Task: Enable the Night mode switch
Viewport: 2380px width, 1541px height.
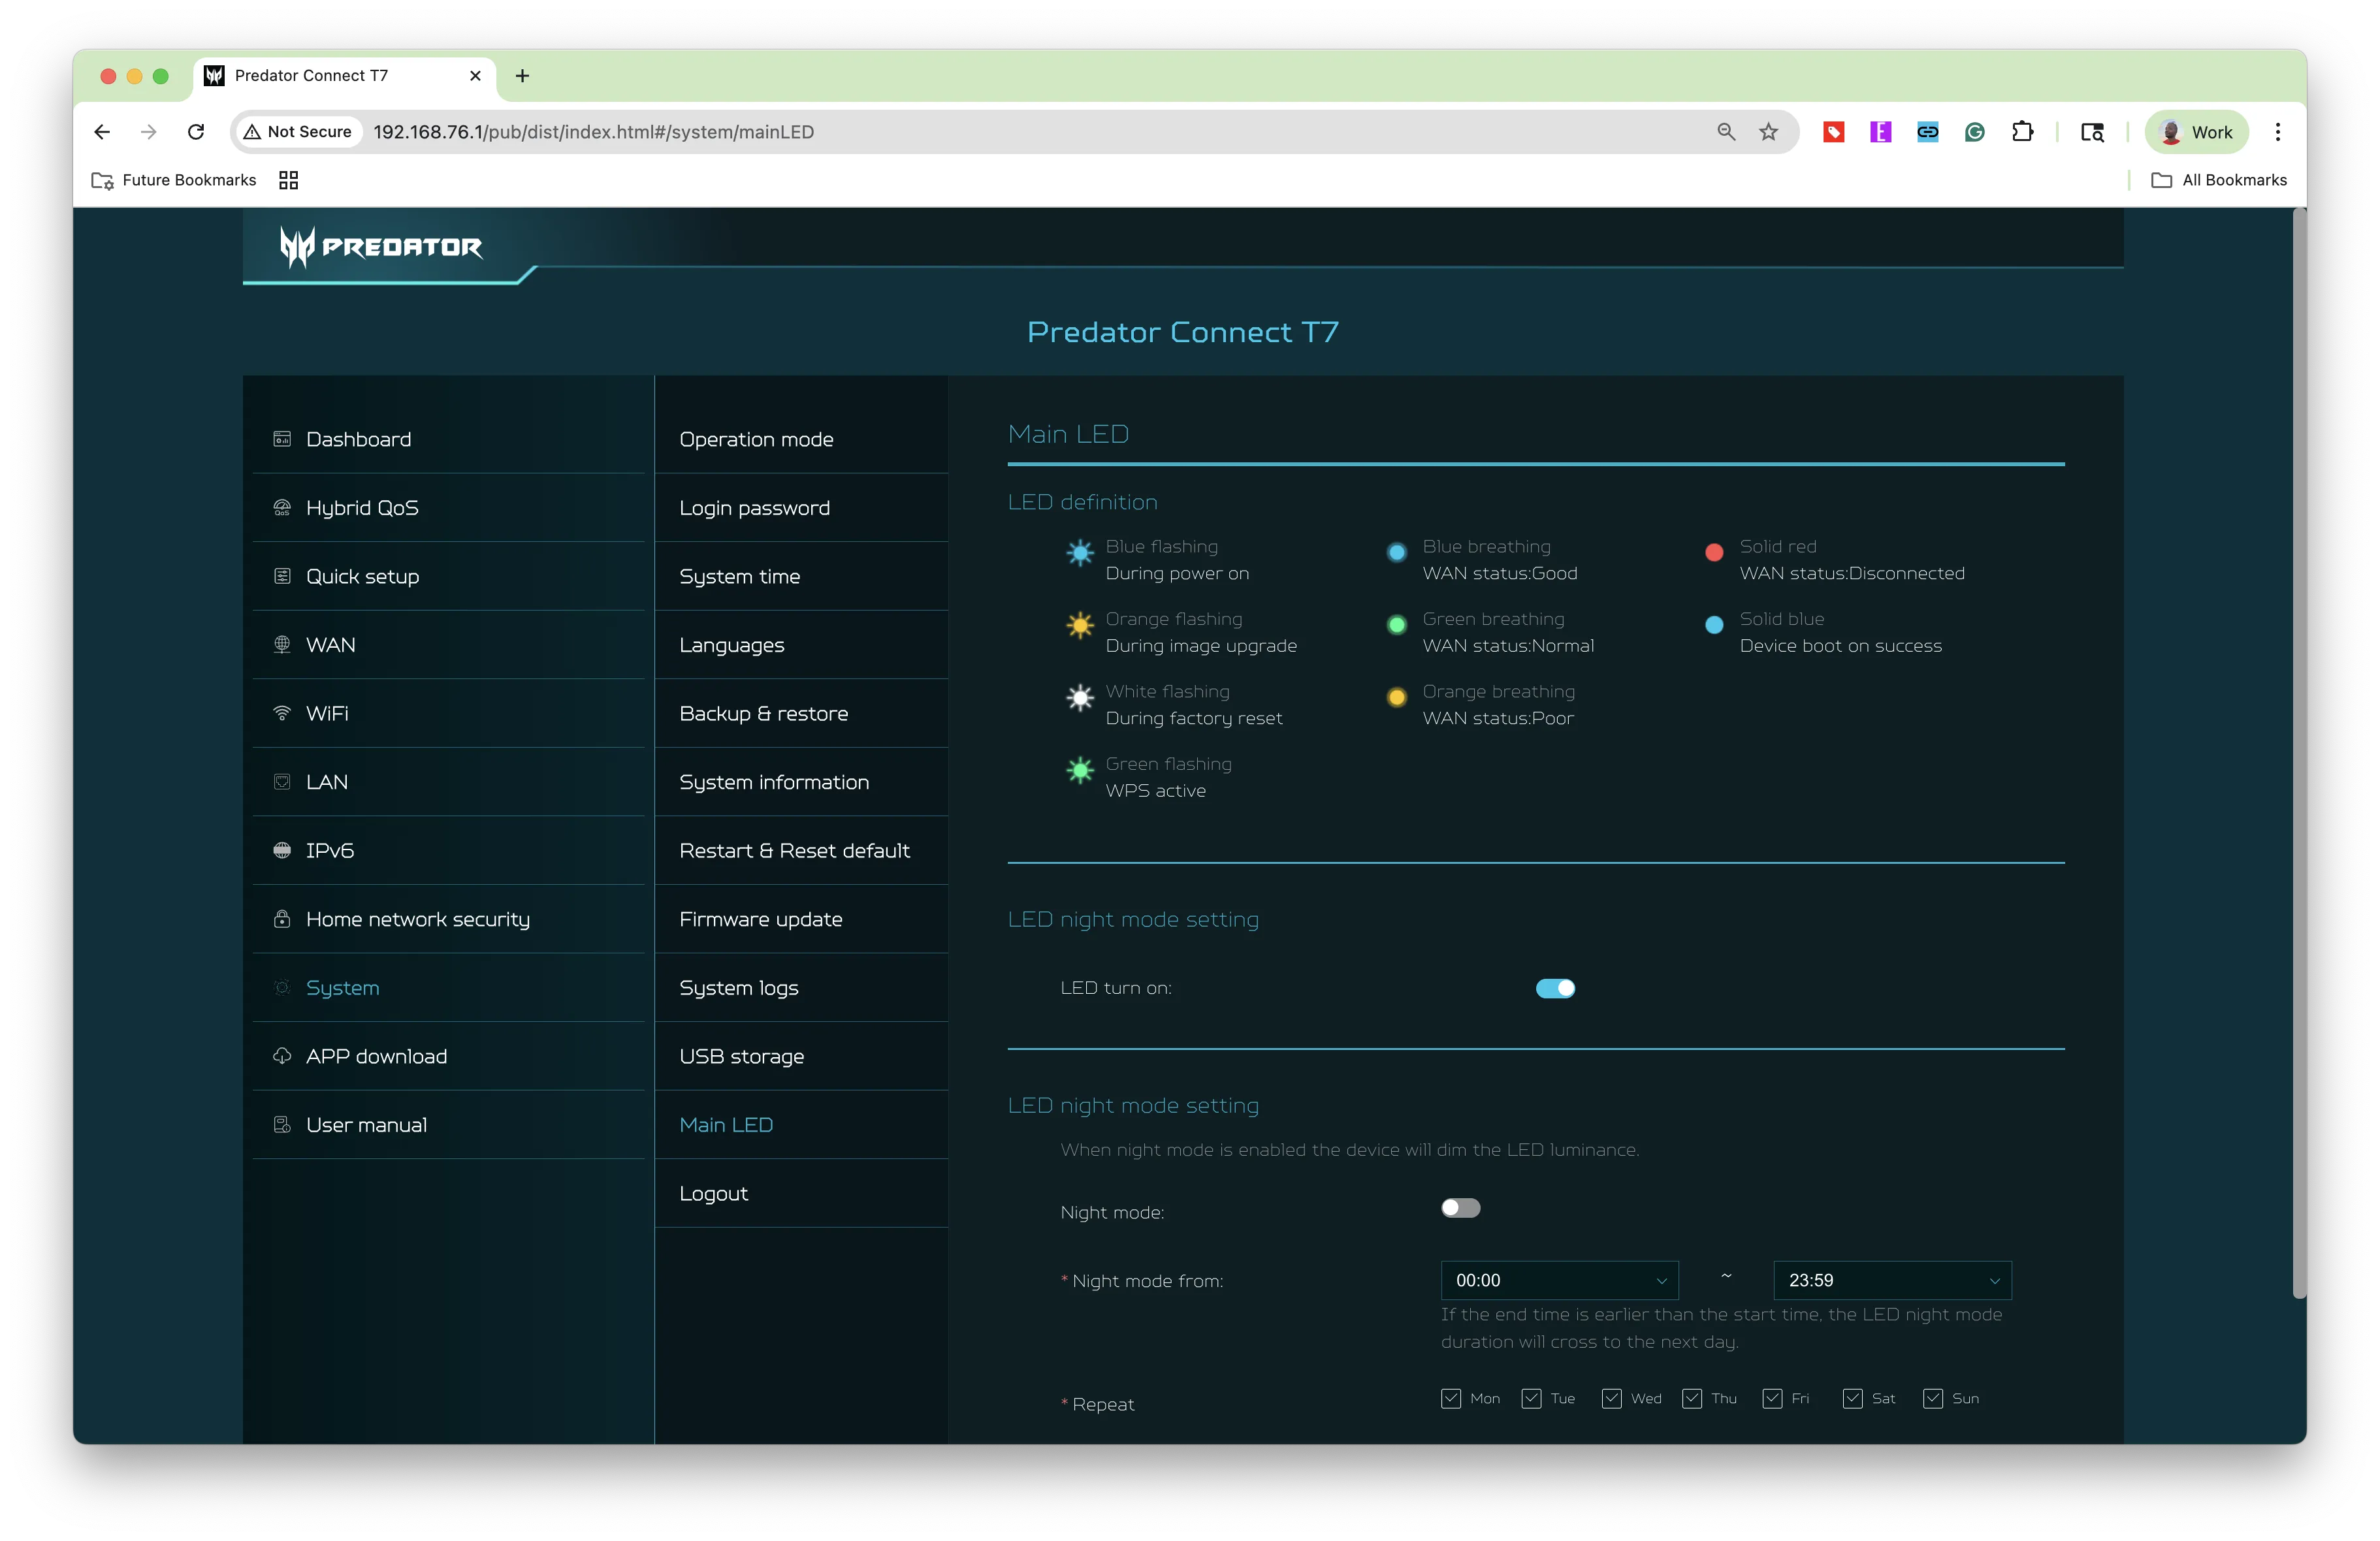Action: (1460, 1208)
